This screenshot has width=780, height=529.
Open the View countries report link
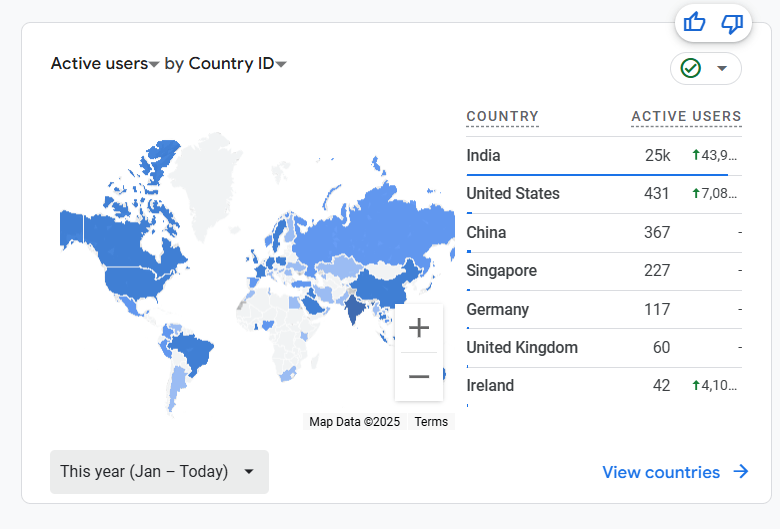pos(661,472)
